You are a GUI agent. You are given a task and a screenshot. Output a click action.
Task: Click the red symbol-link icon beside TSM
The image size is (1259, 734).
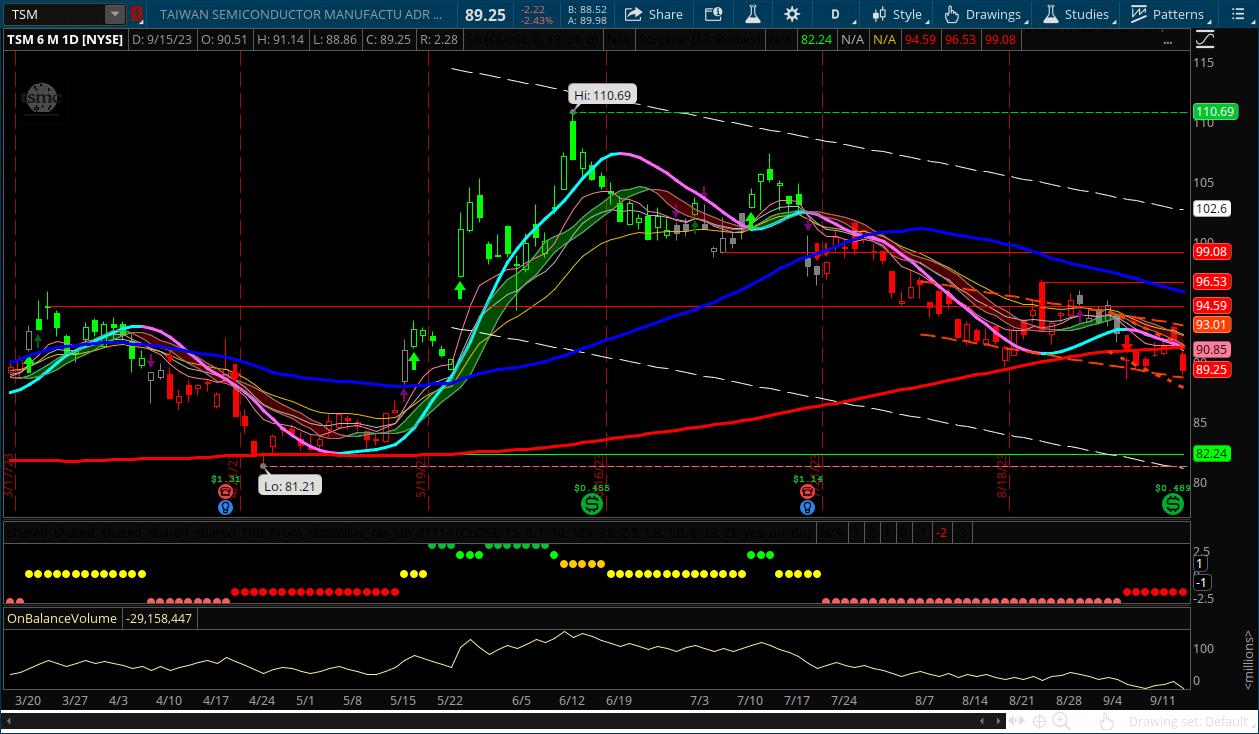(x=137, y=14)
